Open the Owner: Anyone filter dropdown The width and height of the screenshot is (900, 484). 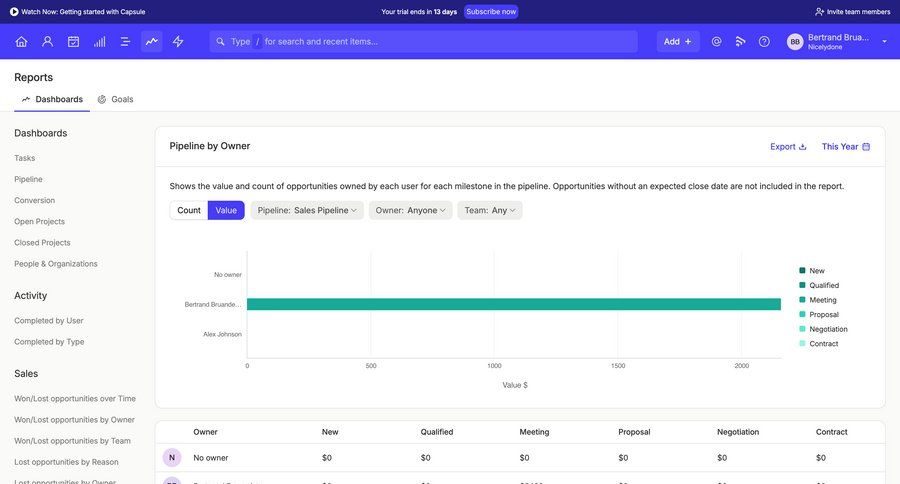[x=410, y=210]
